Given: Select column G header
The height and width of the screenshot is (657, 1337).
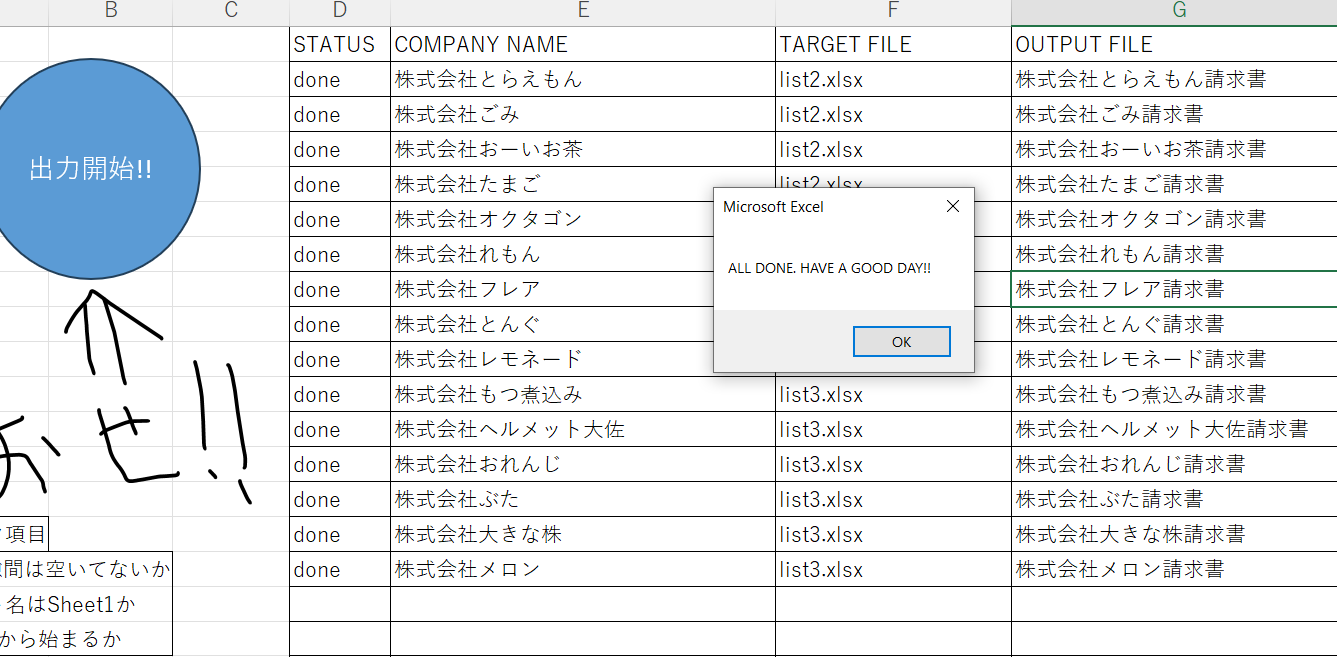Looking at the screenshot, I should 1178,11.
